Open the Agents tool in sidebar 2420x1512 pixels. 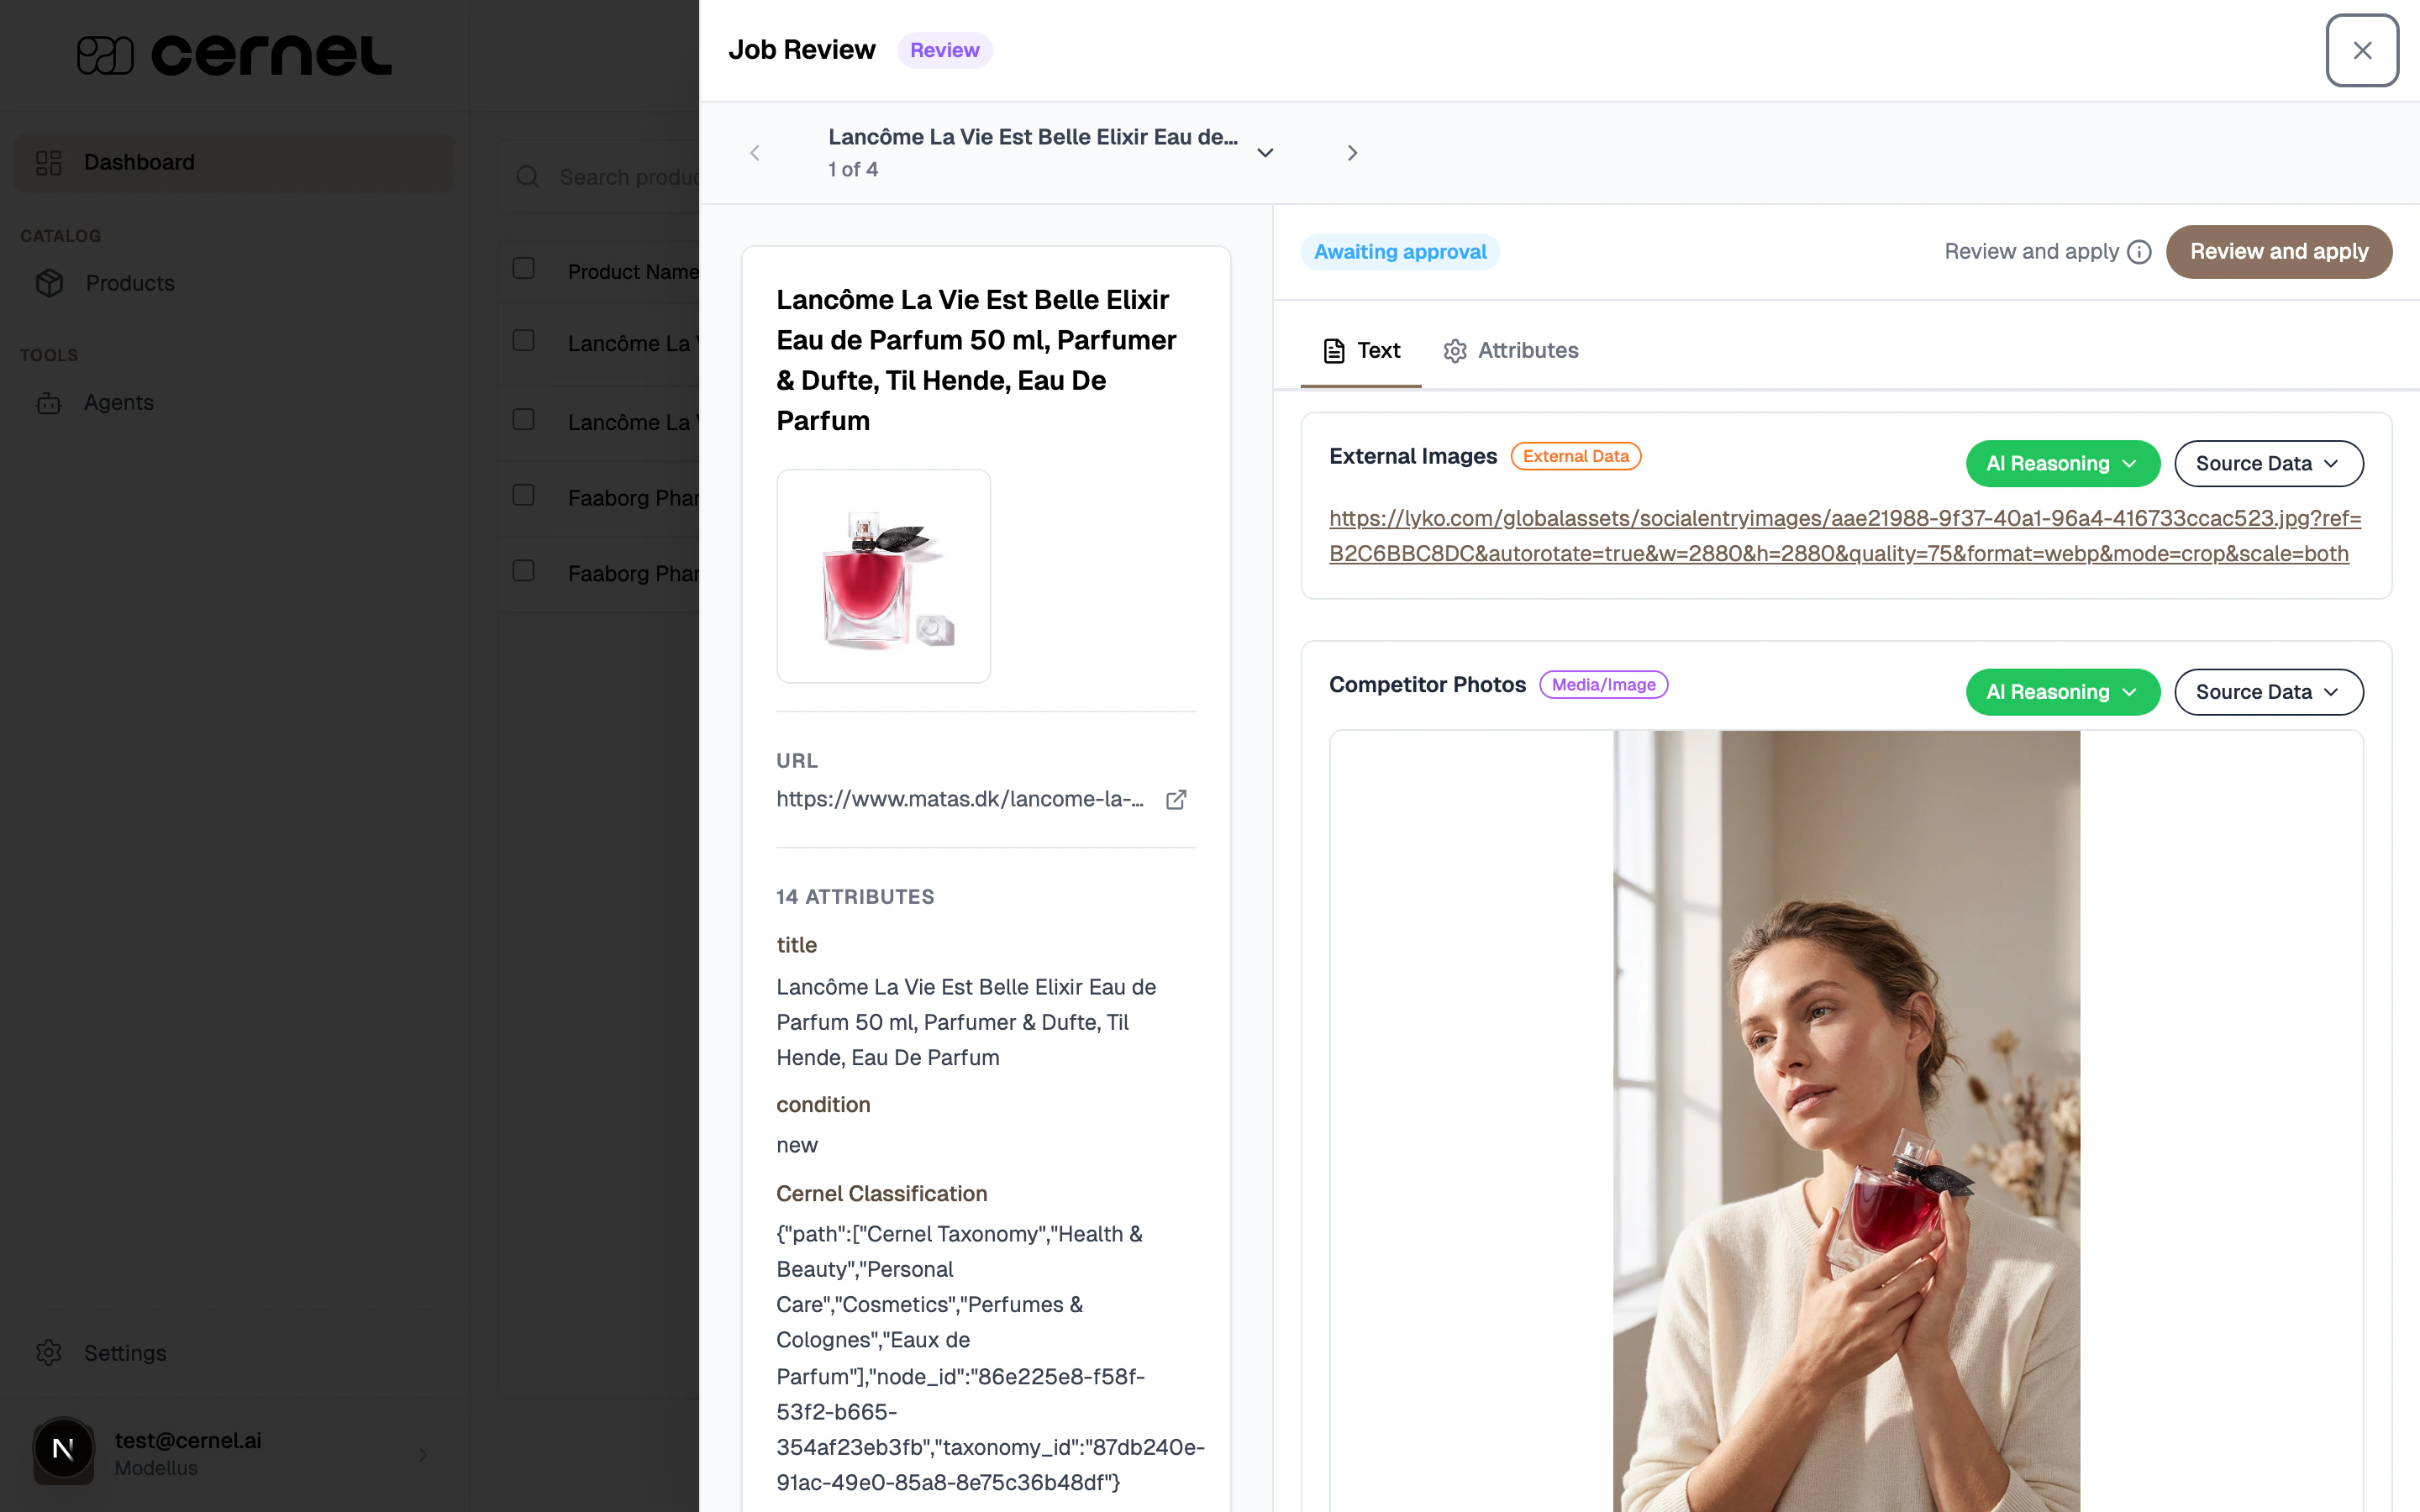click(x=119, y=402)
